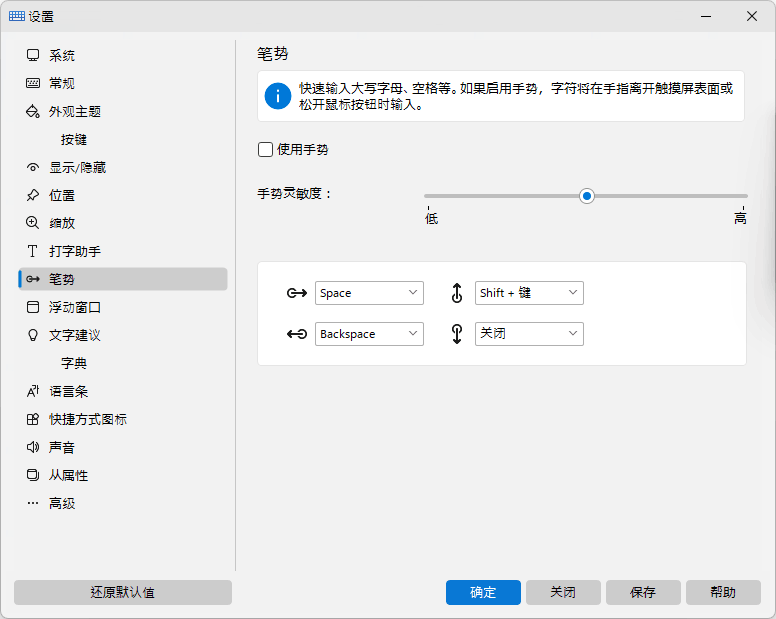This screenshot has width=776, height=619.
Task: Click the swipe-left gesture icon
Action: point(297,334)
